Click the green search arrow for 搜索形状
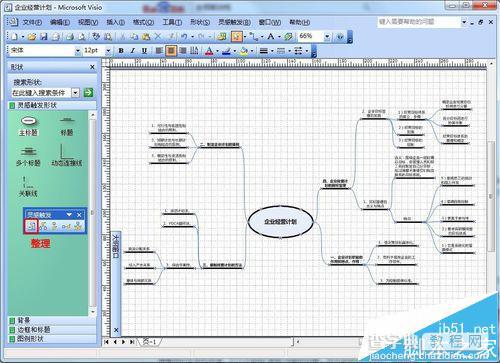Screen dimensions: 500x363 (88, 93)
